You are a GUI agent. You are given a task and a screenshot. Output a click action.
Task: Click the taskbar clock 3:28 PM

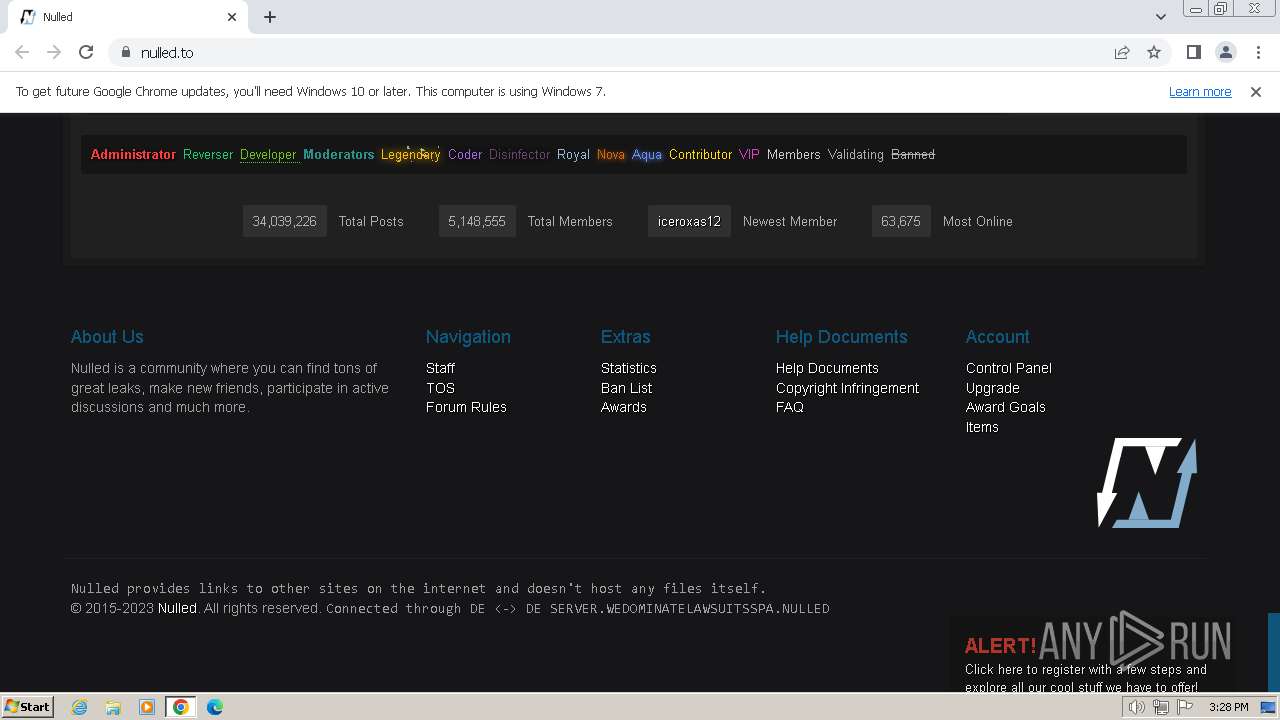point(1228,707)
